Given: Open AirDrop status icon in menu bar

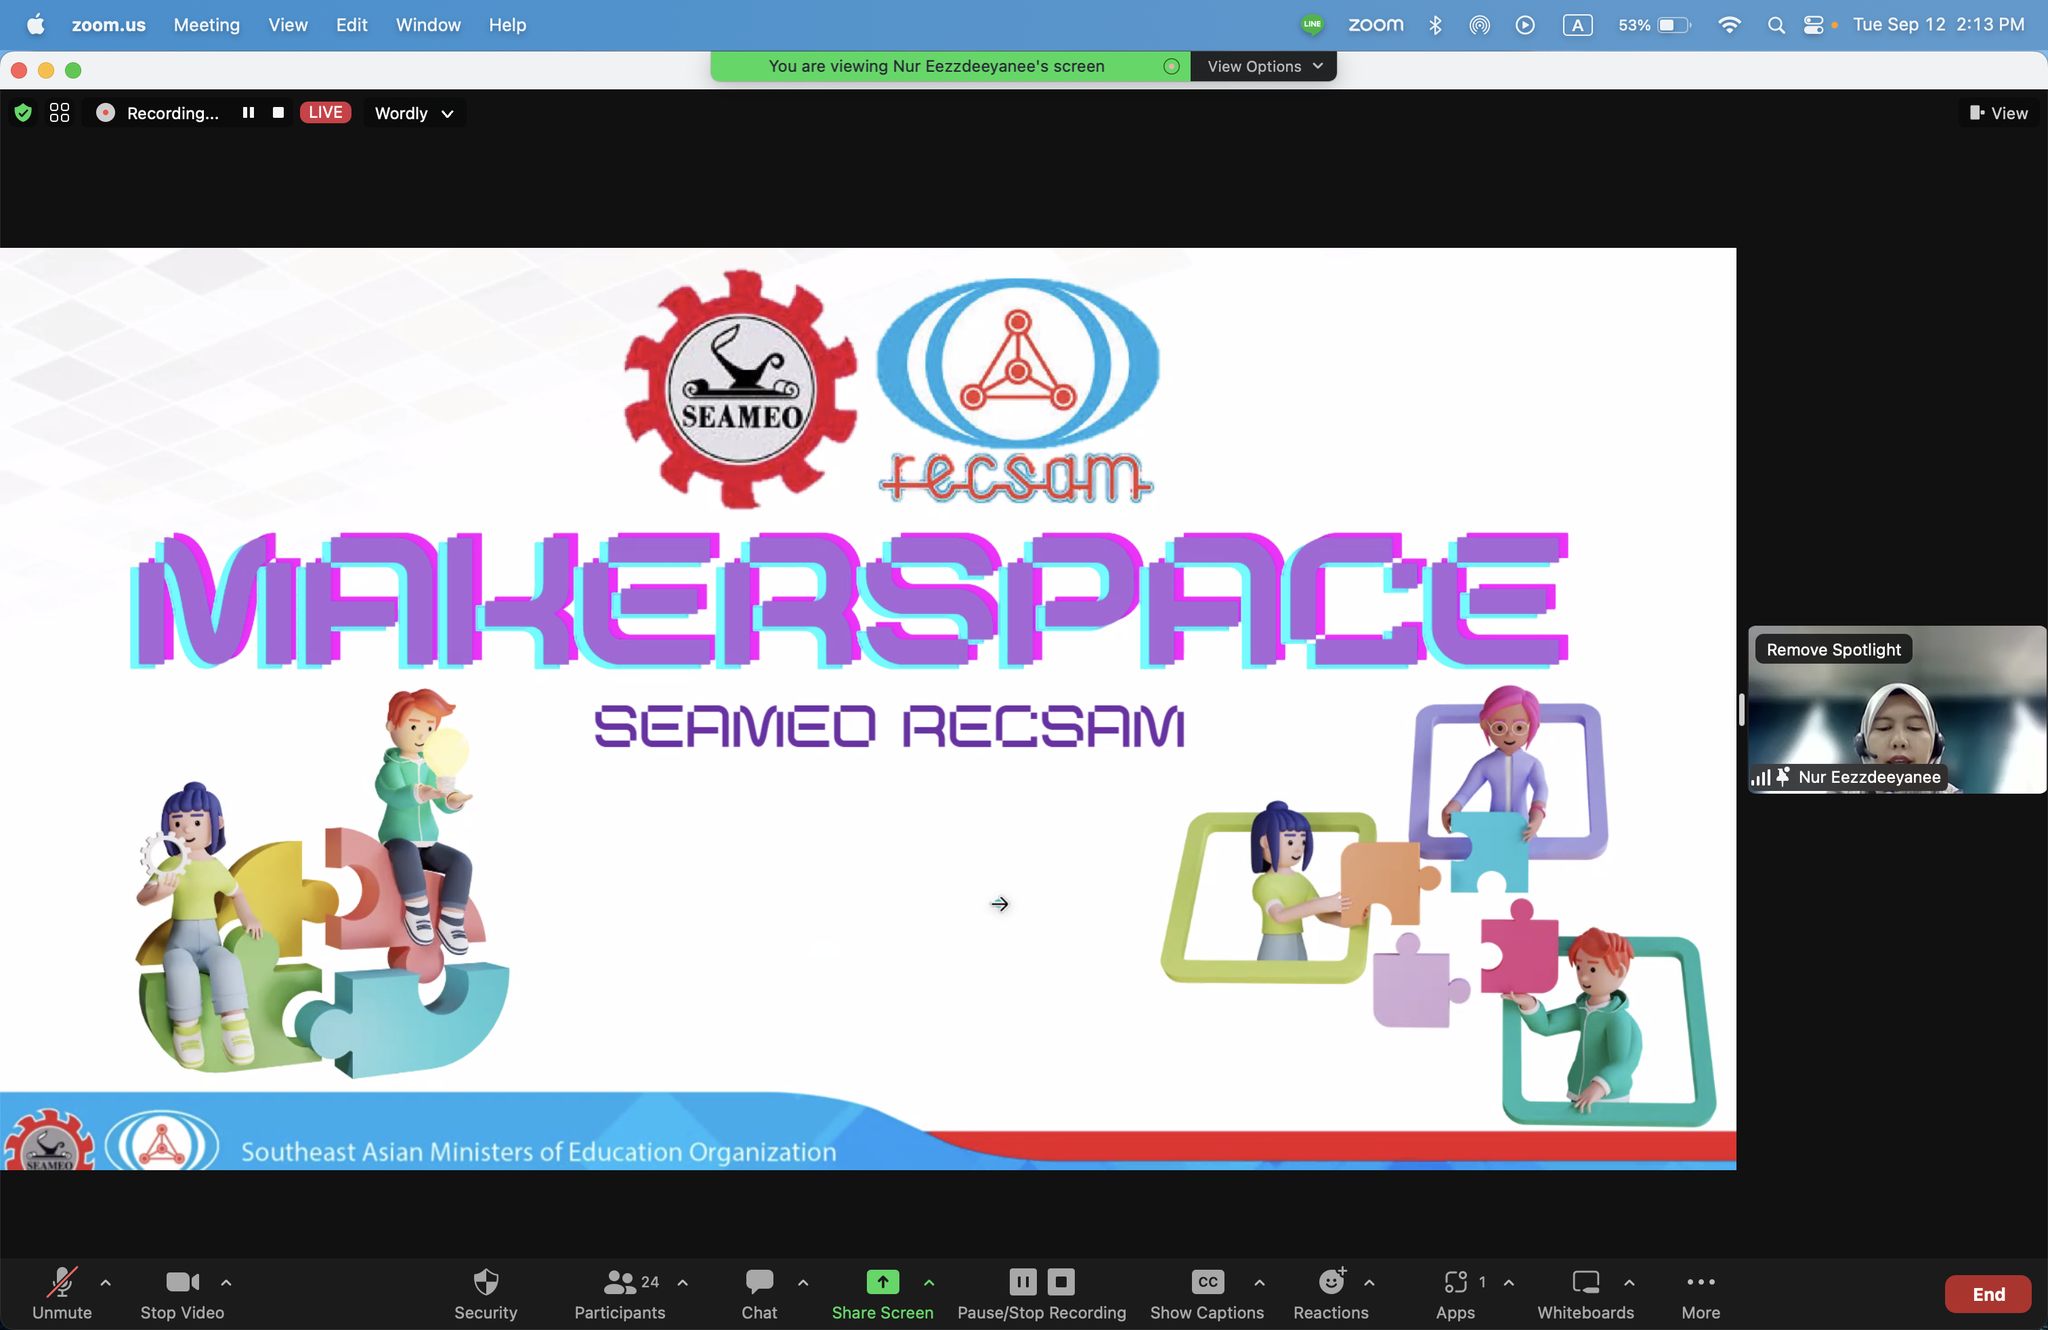Looking at the screenshot, I should [x=1479, y=25].
